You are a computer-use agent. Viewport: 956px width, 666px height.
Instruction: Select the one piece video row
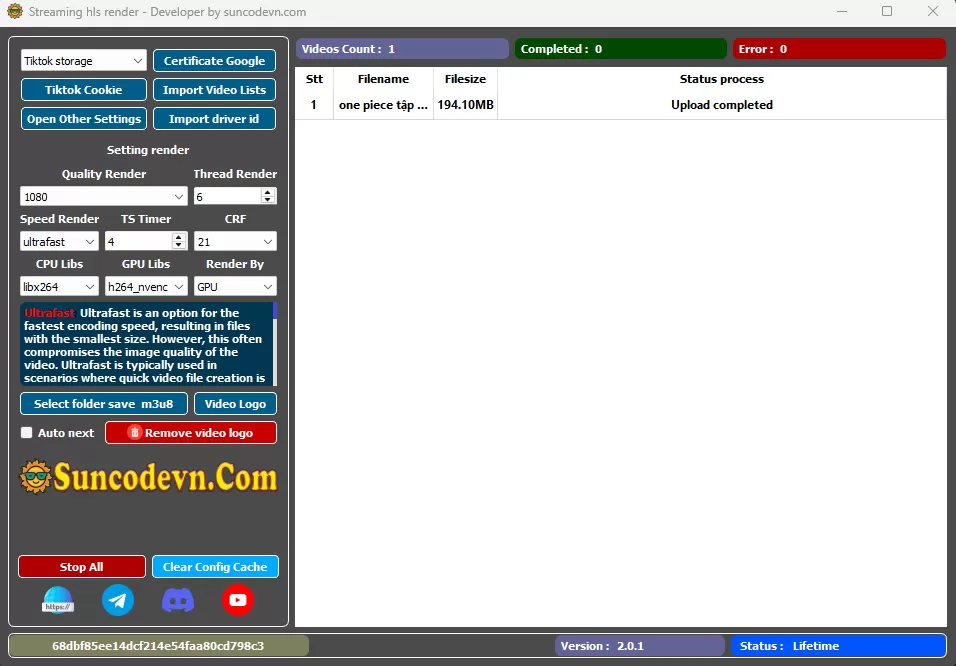point(383,105)
